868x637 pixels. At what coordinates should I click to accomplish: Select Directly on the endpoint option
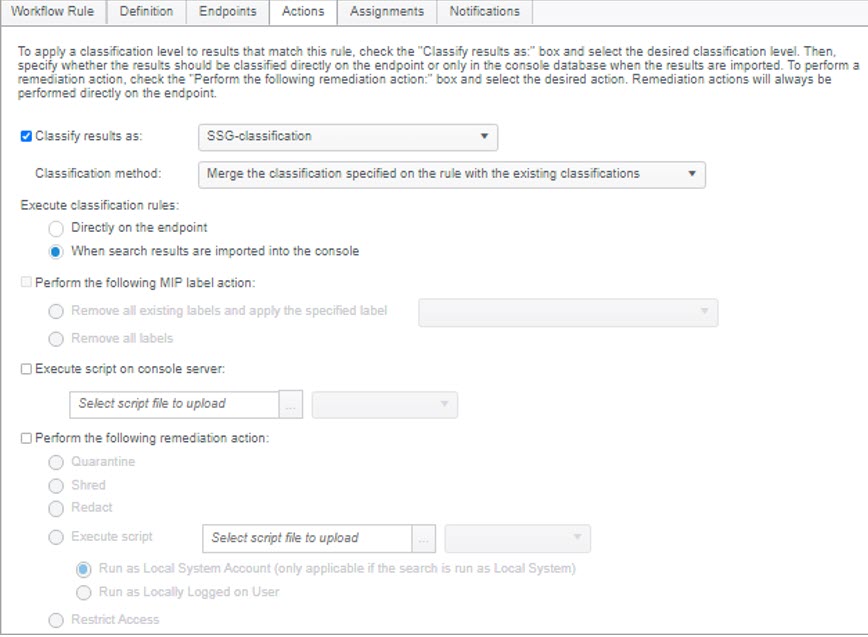56,228
